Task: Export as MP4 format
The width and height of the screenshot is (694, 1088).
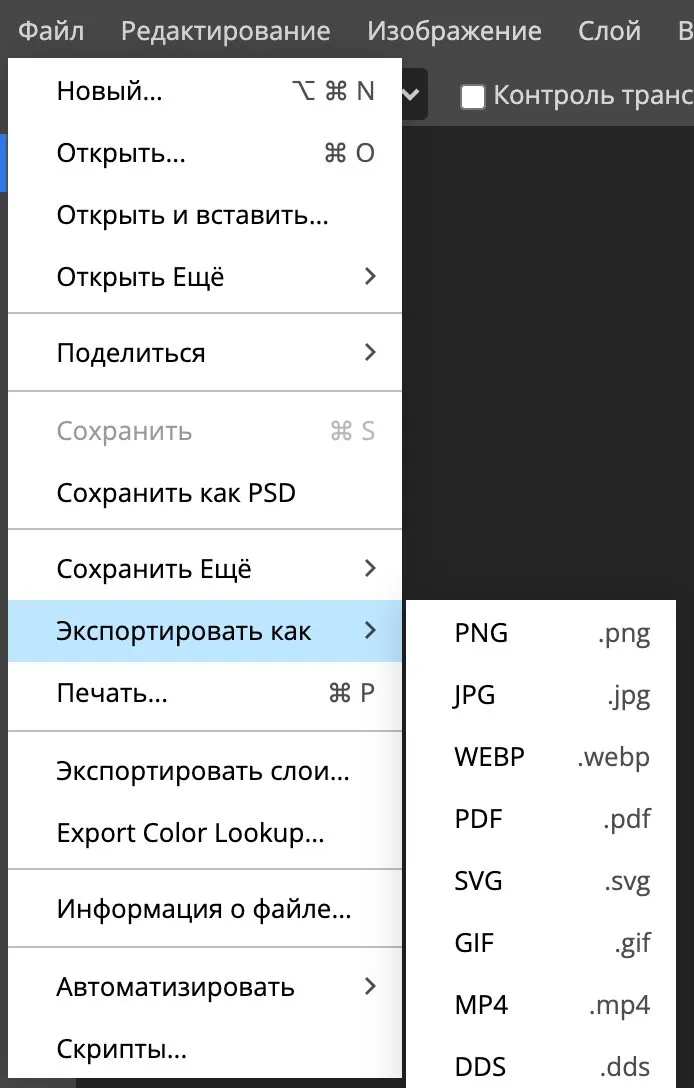Action: [541, 1005]
